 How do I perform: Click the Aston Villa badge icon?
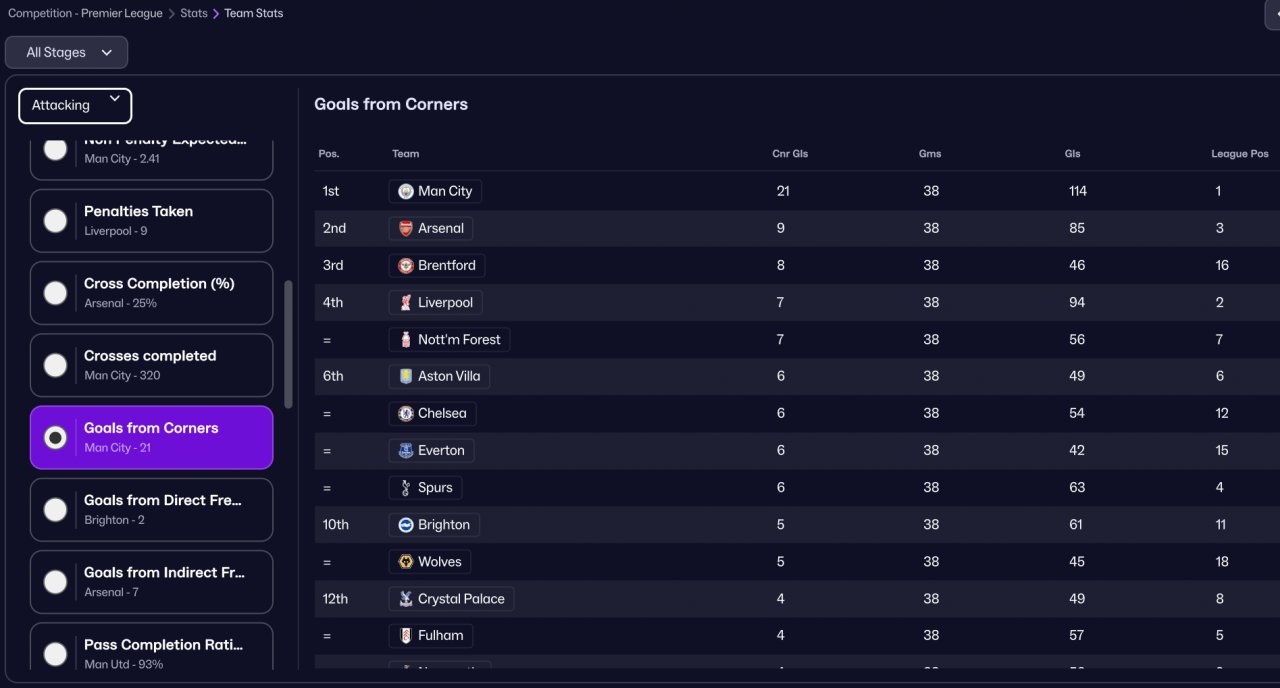(406, 376)
